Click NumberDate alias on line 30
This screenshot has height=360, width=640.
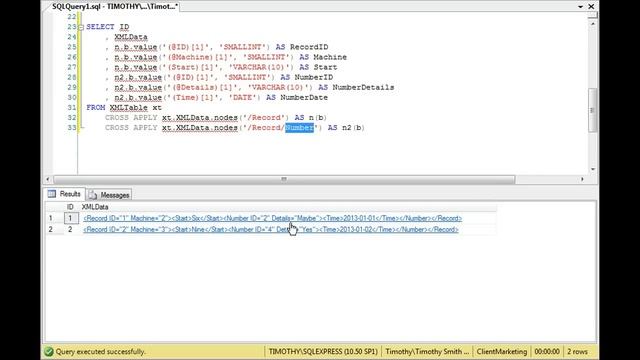(304, 98)
